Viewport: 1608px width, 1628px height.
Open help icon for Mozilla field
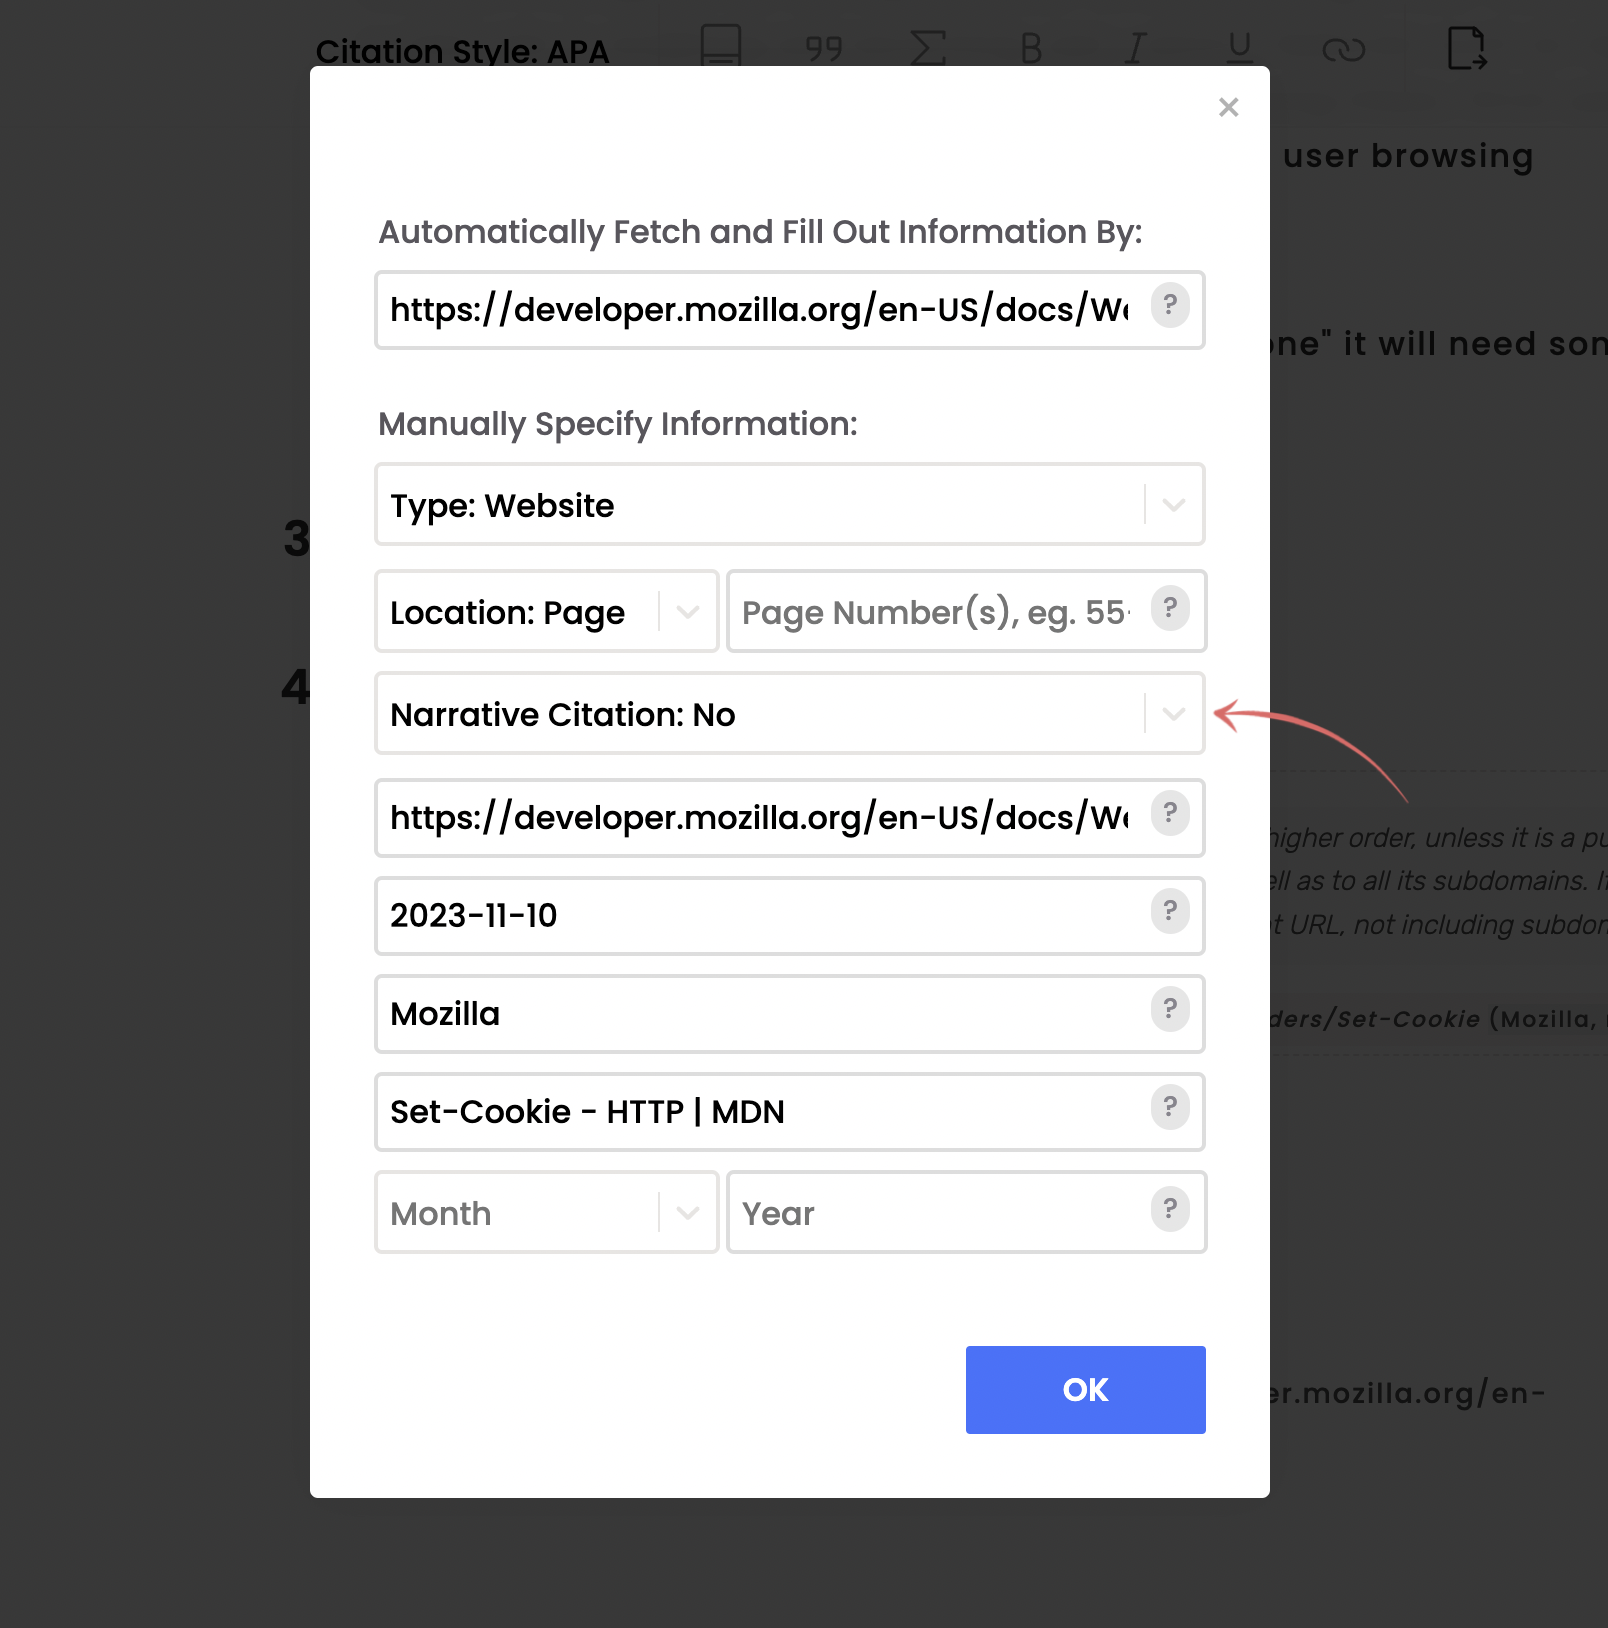pyautogui.click(x=1170, y=1009)
